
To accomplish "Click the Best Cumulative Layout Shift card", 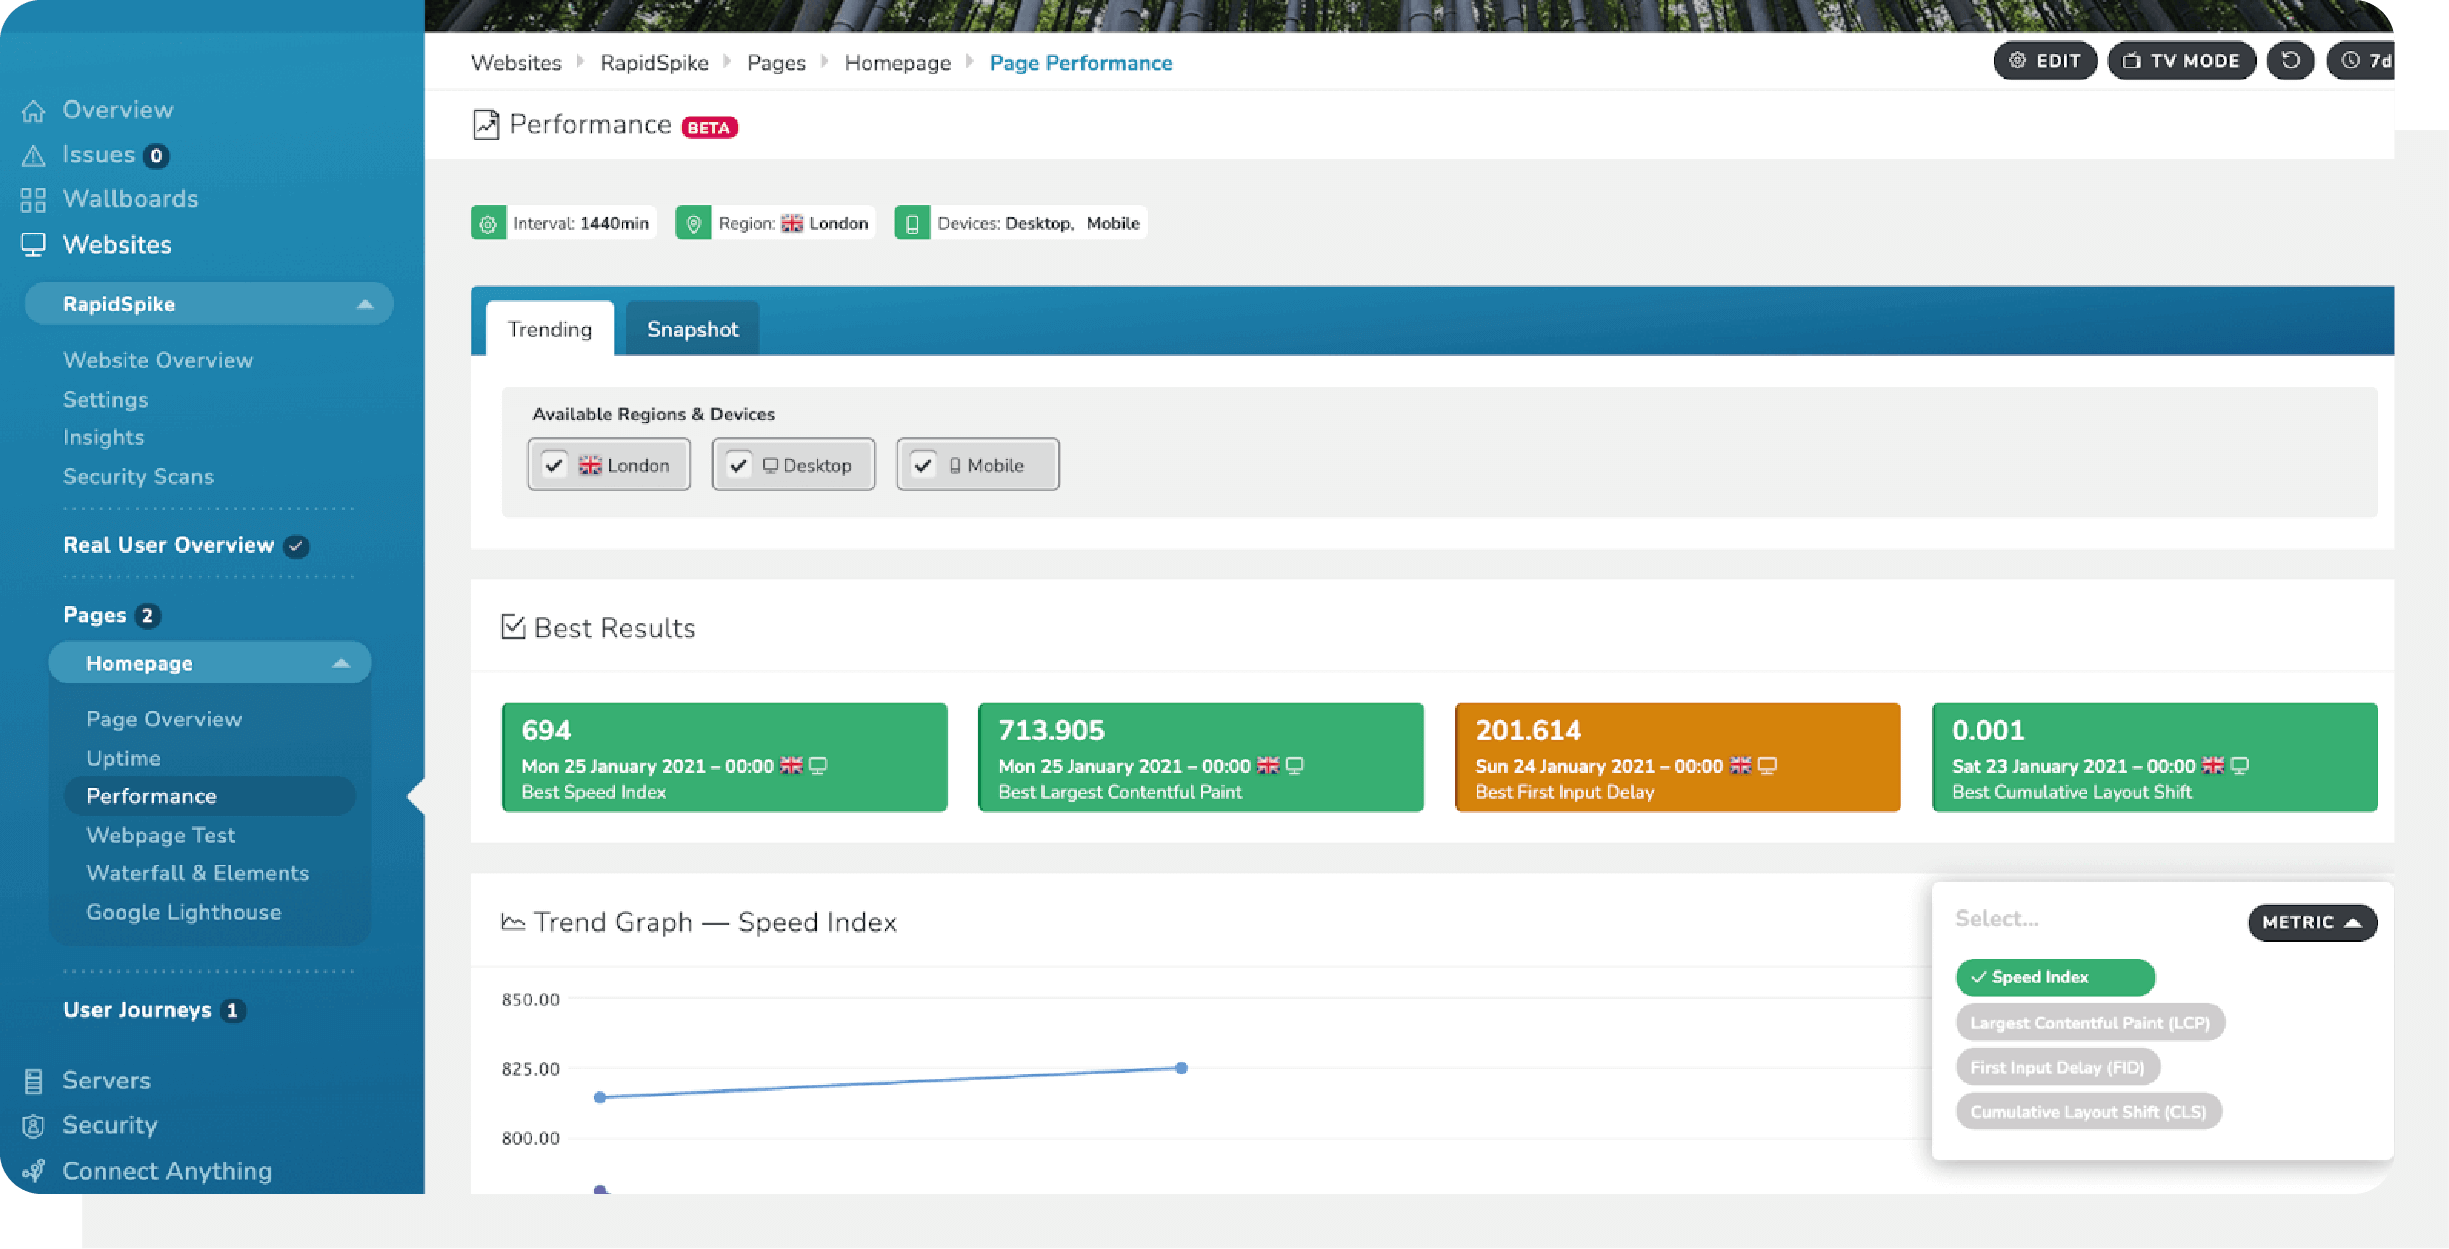I will pos(2155,758).
